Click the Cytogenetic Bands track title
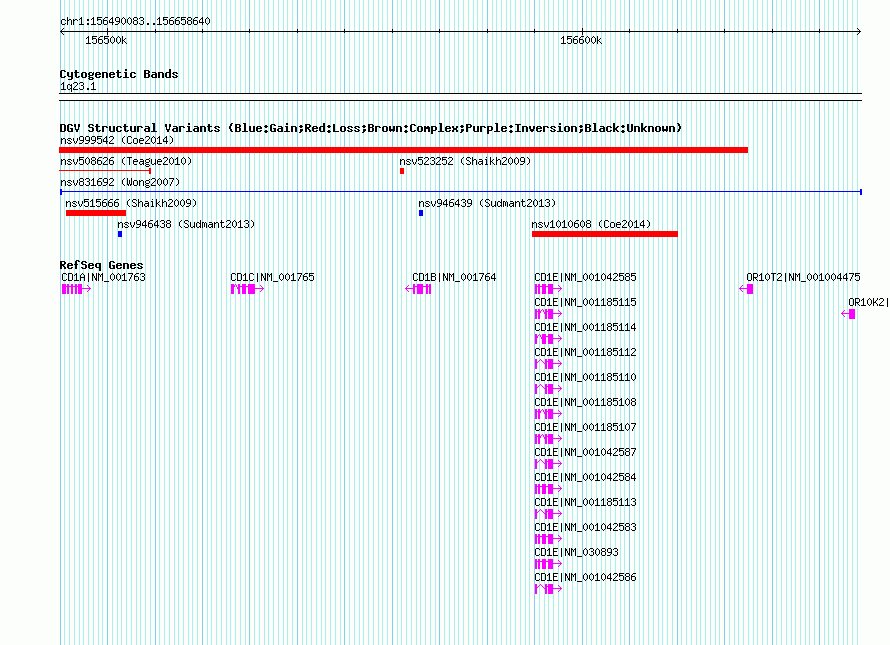The width and height of the screenshot is (890, 645). point(119,74)
